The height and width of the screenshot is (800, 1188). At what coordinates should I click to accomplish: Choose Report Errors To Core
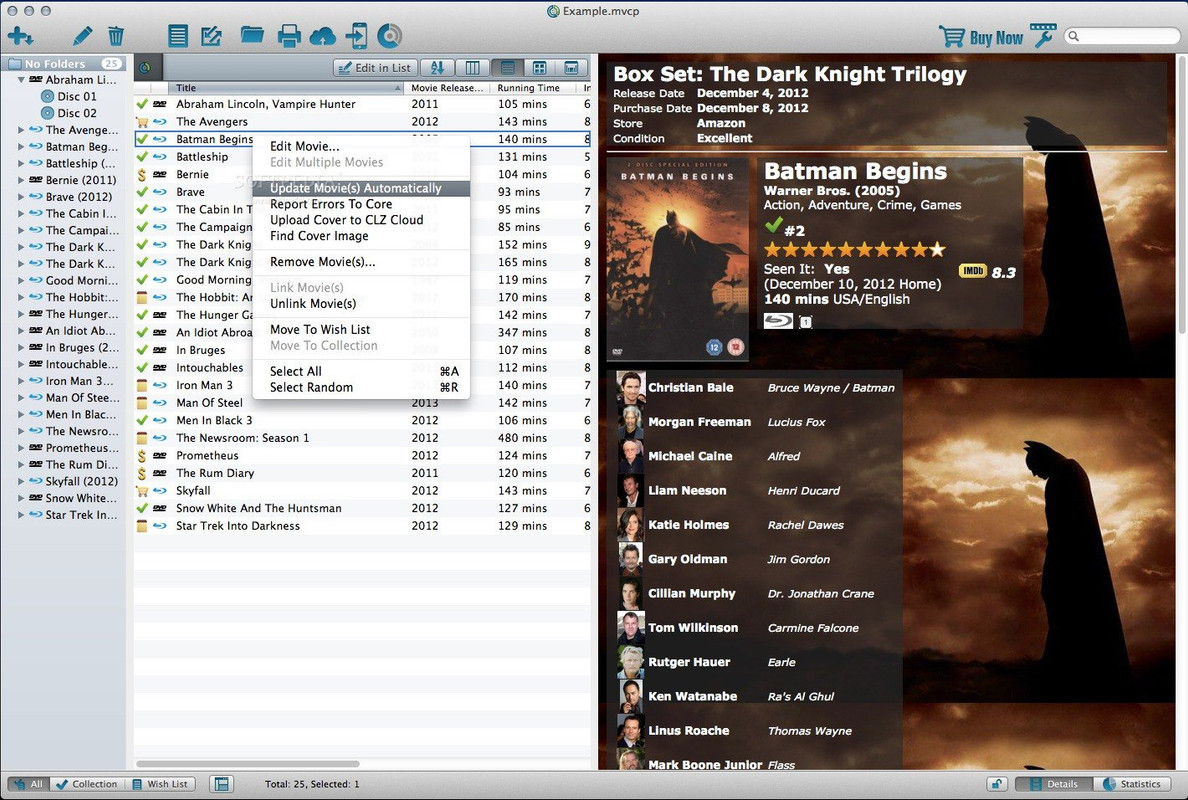coord(361,204)
